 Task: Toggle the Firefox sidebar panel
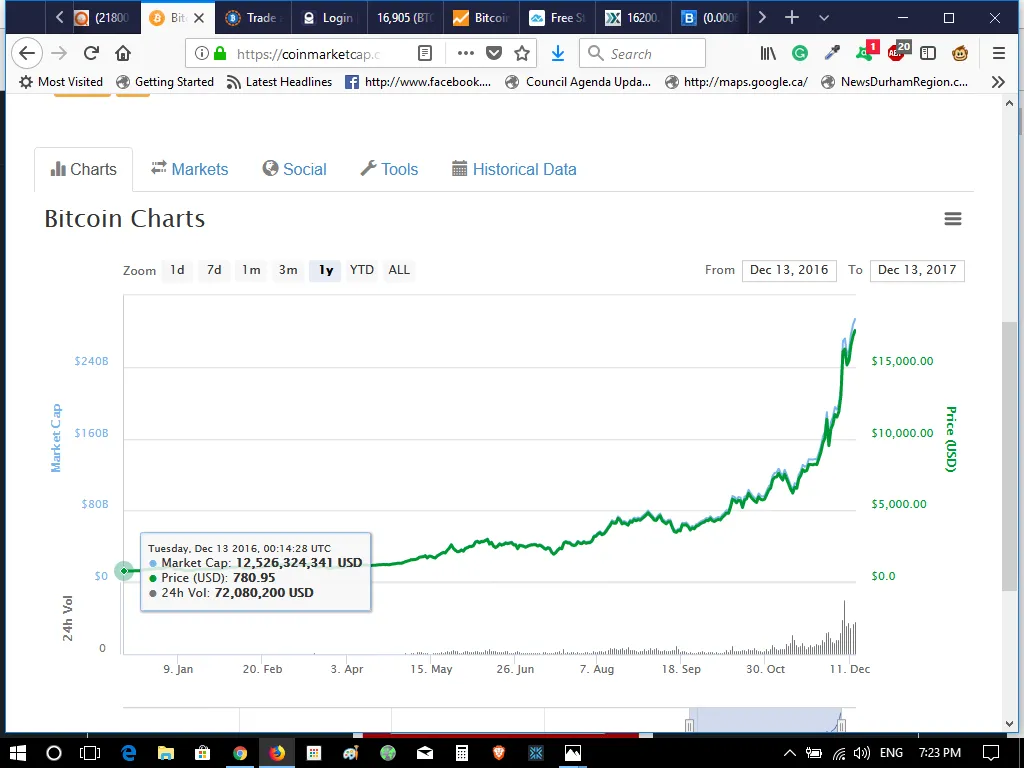(x=928, y=54)
